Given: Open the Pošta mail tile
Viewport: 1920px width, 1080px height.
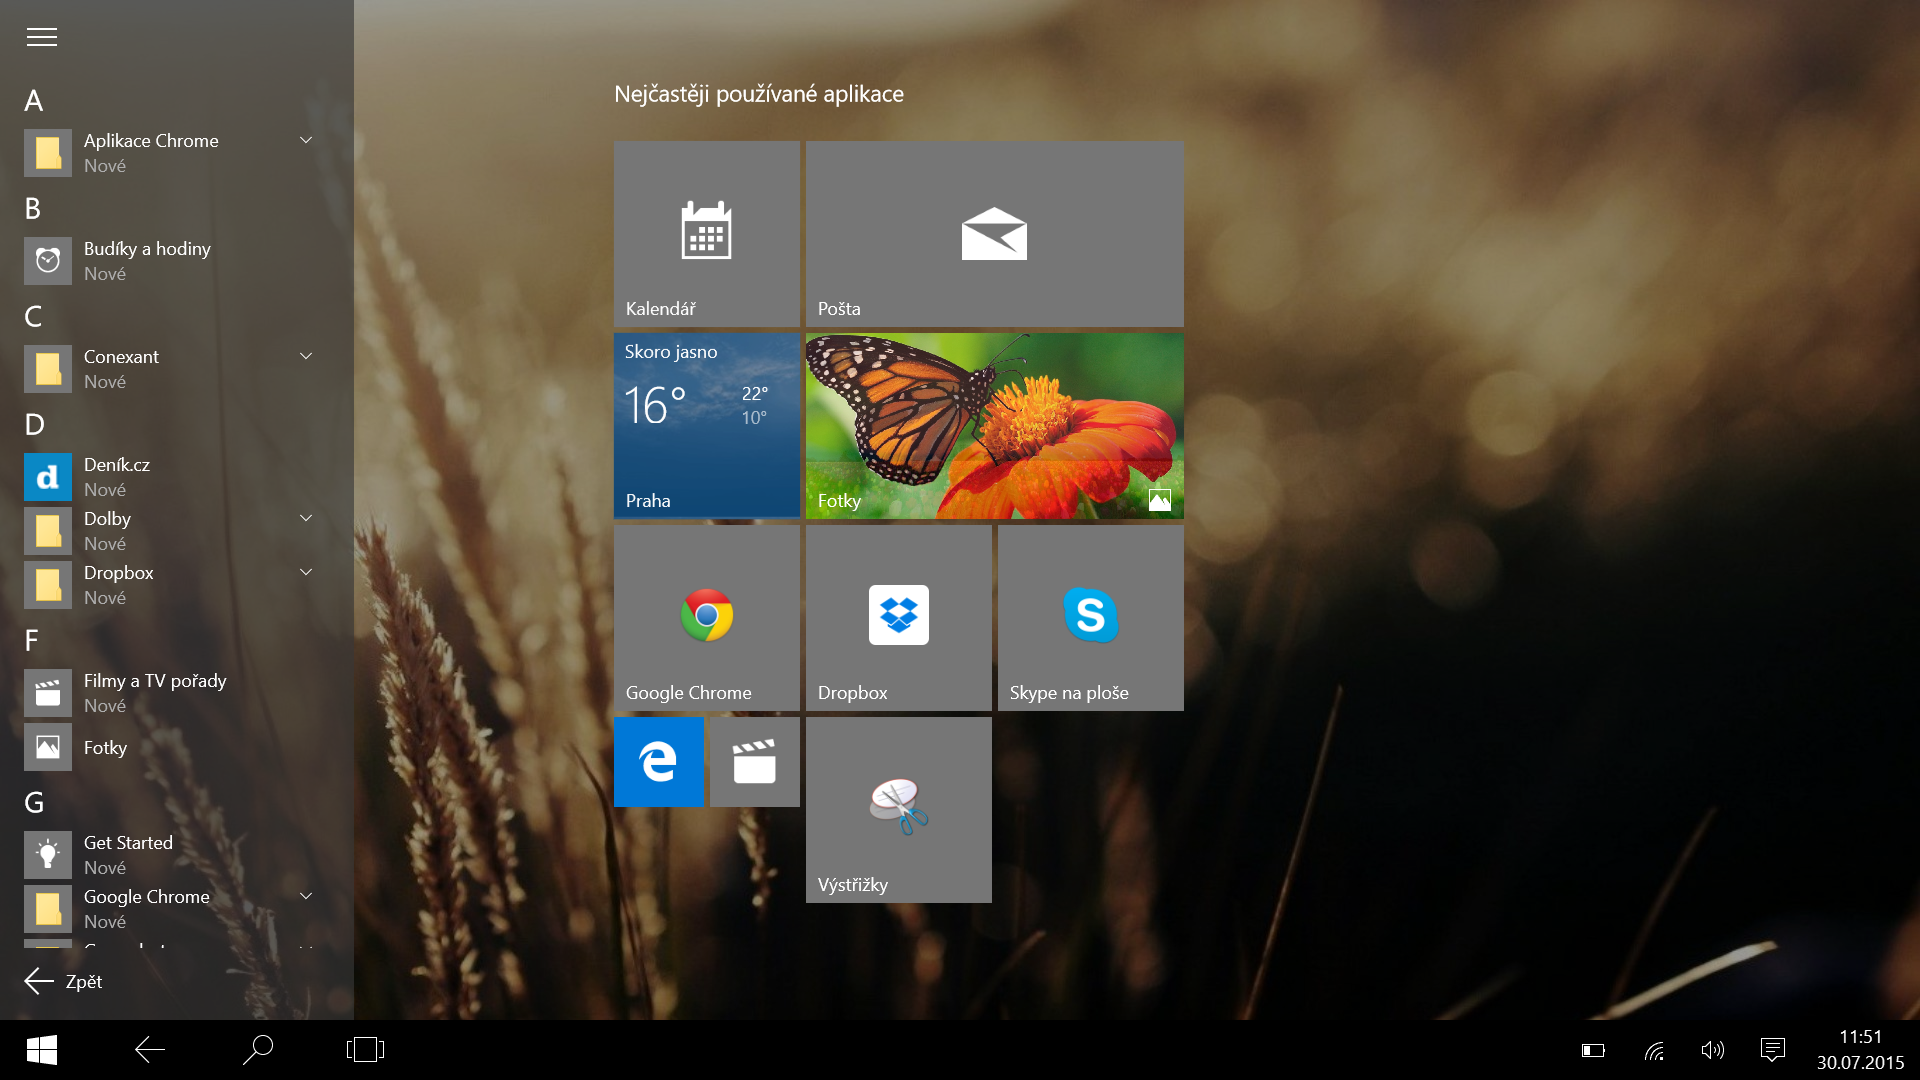Looking at the screenshot, I should 994,233.
